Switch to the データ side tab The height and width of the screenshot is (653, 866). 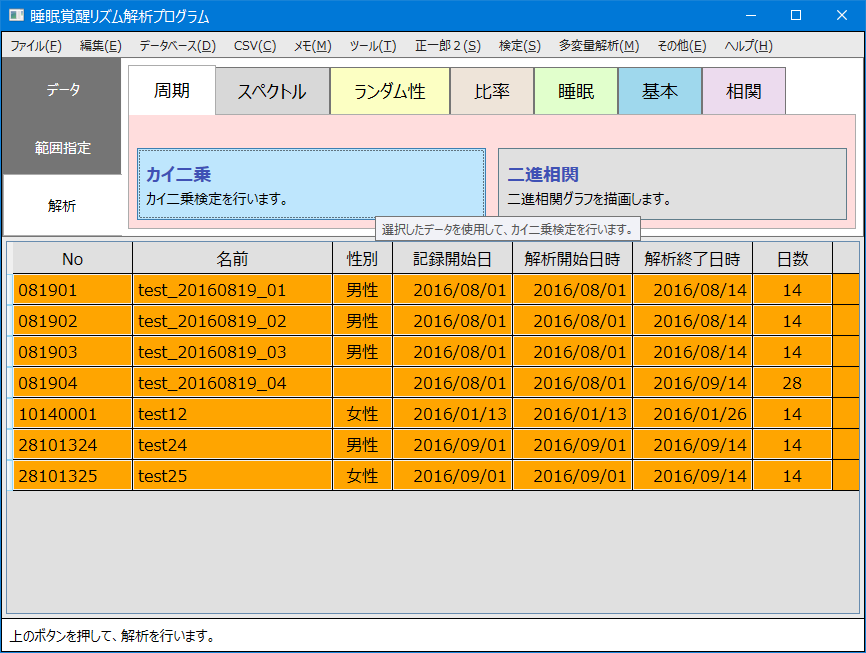pos(62,88)
